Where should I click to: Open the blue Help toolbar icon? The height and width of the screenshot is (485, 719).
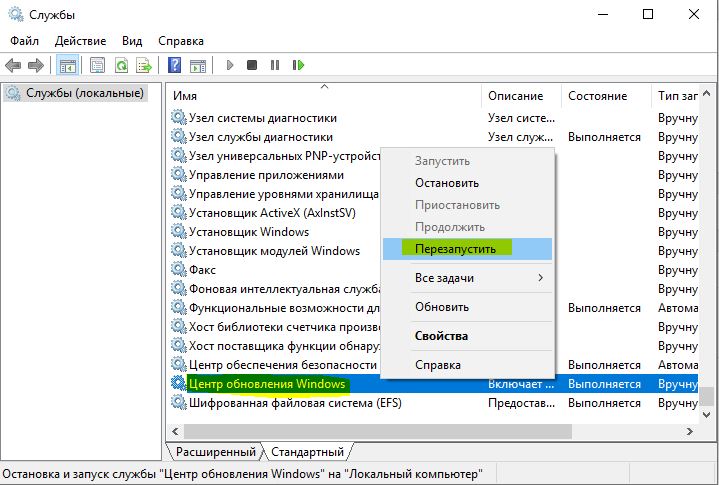[174, 66]
